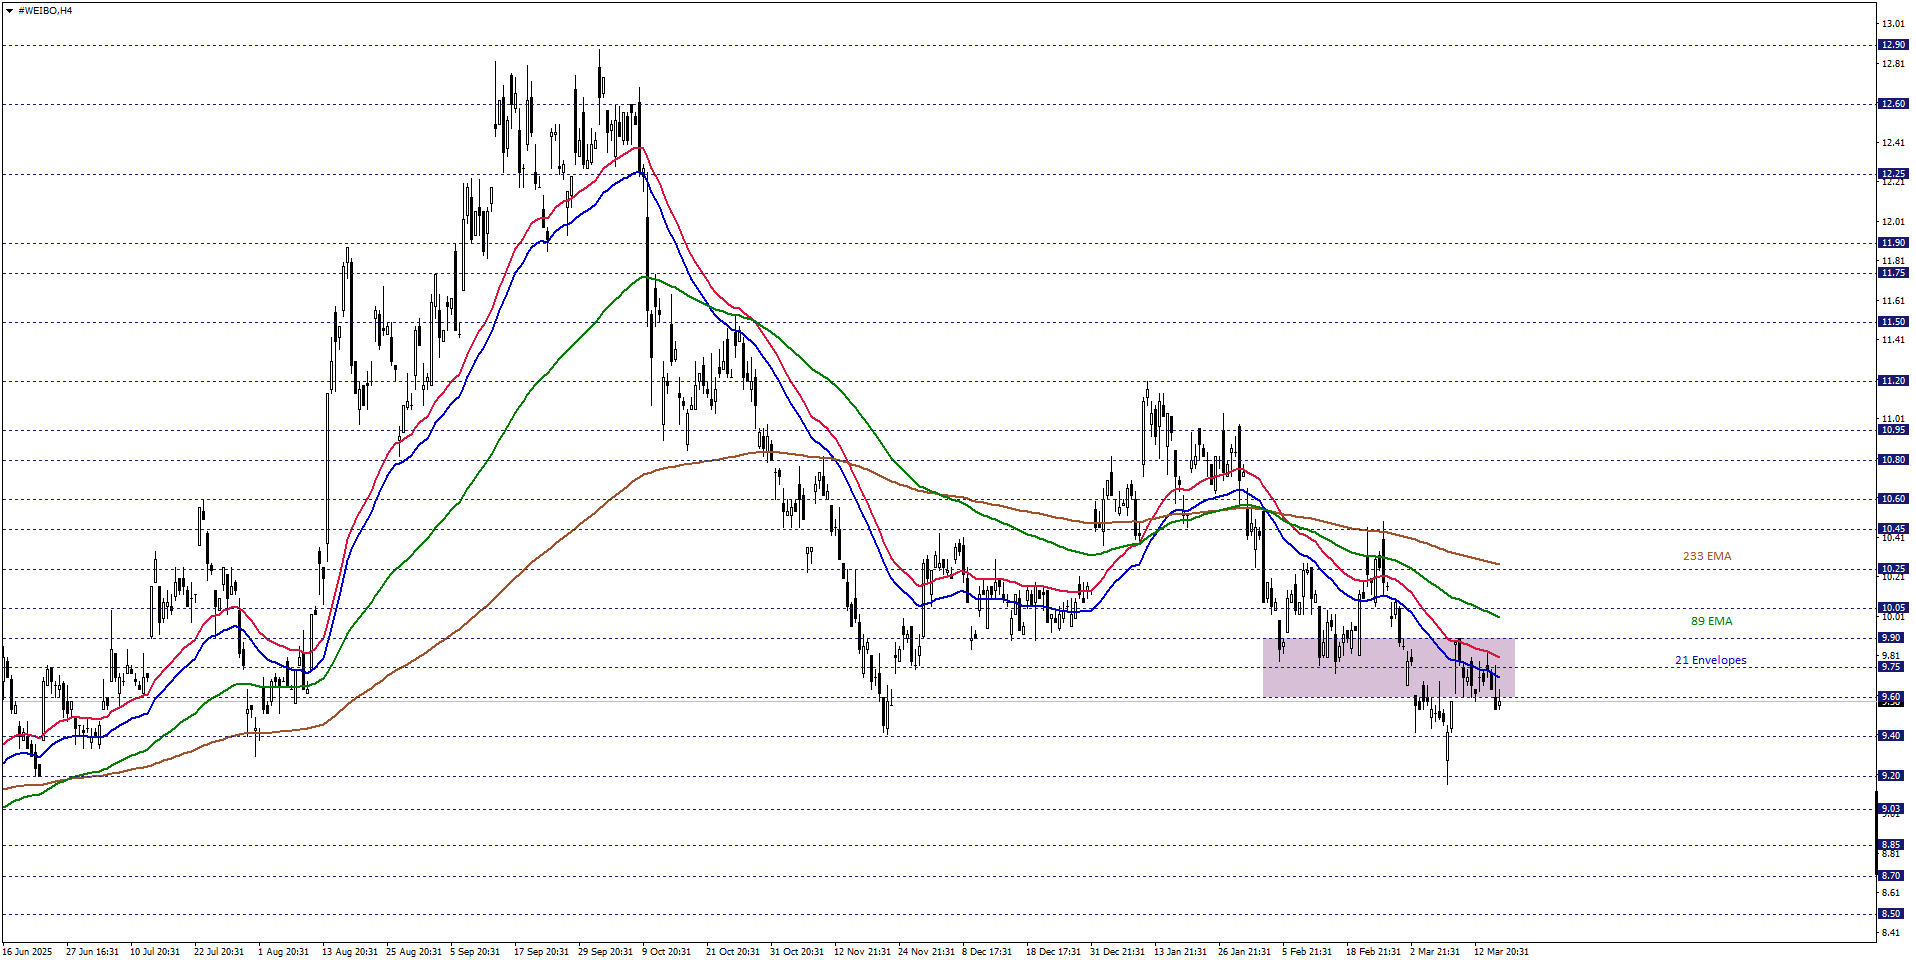Click the 31 Dec 21:31 time label
Screen dimensions: 1916x963
(x=1117, y=951)
